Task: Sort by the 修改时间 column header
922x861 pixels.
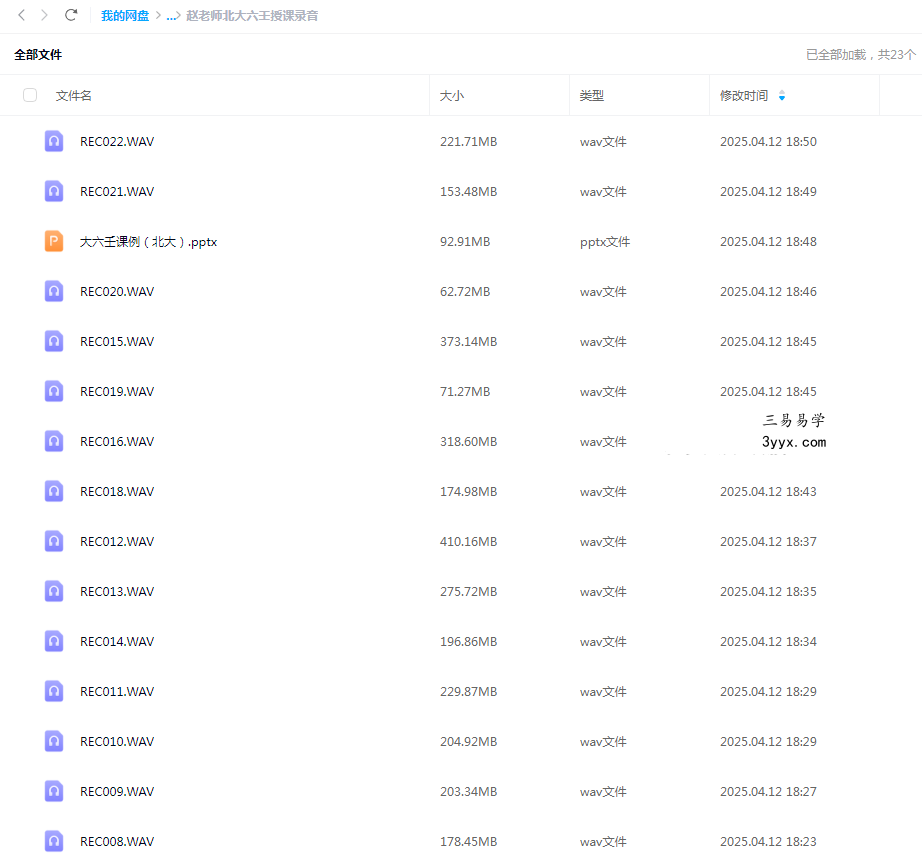Action: coord(744,96)
